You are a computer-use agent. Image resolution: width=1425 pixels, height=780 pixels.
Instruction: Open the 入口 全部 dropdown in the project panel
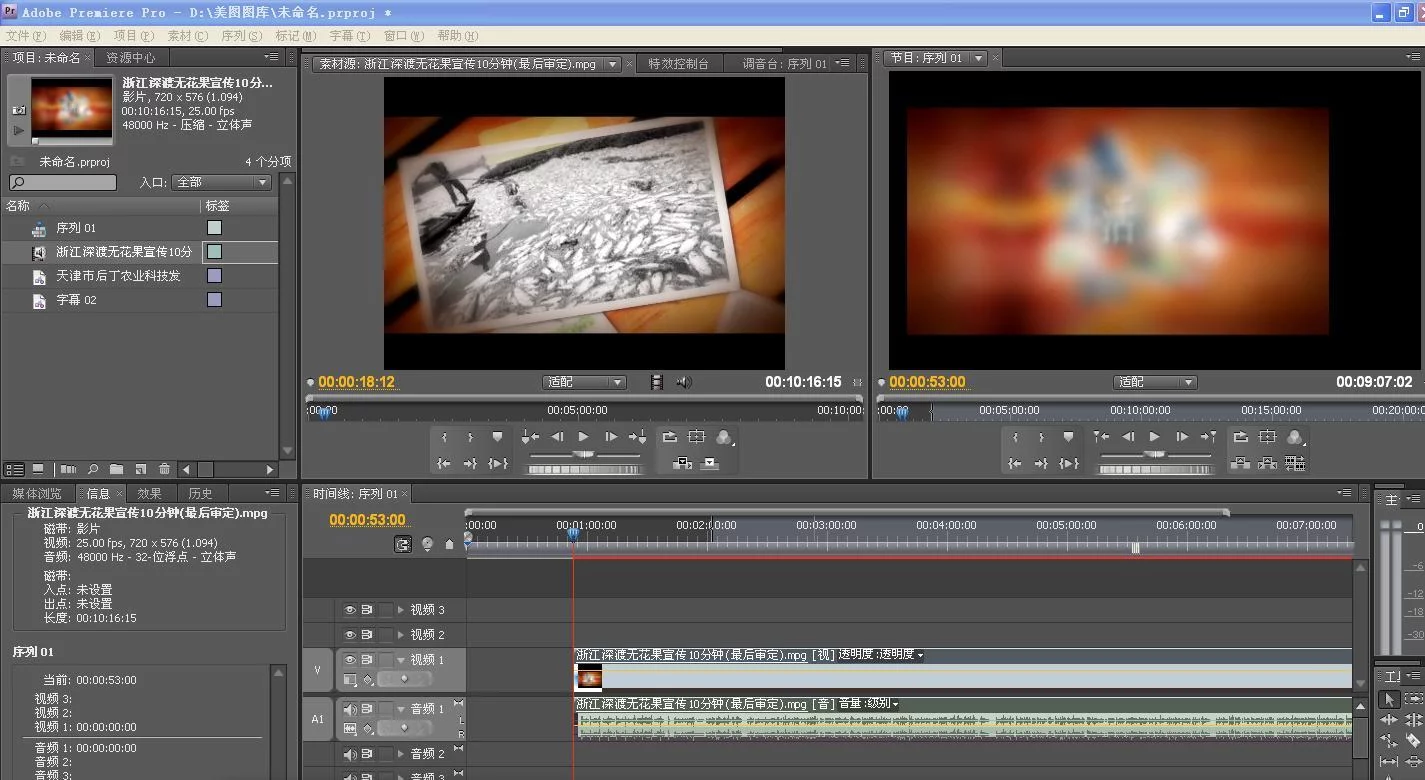pos(221,183)
